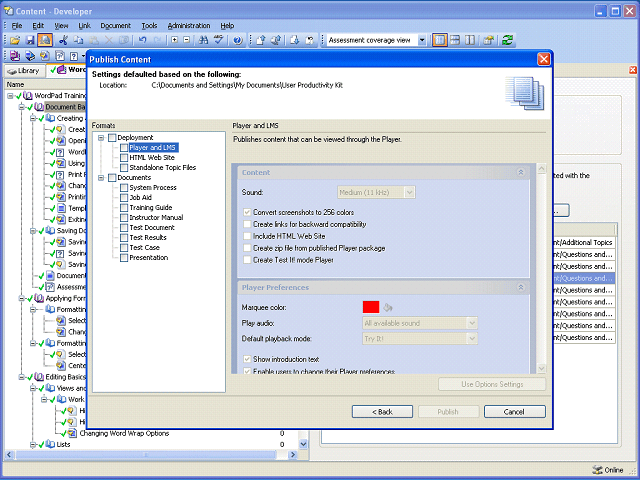
Task: Select the vertical split layout icon
Action: (x=470, y=40)
